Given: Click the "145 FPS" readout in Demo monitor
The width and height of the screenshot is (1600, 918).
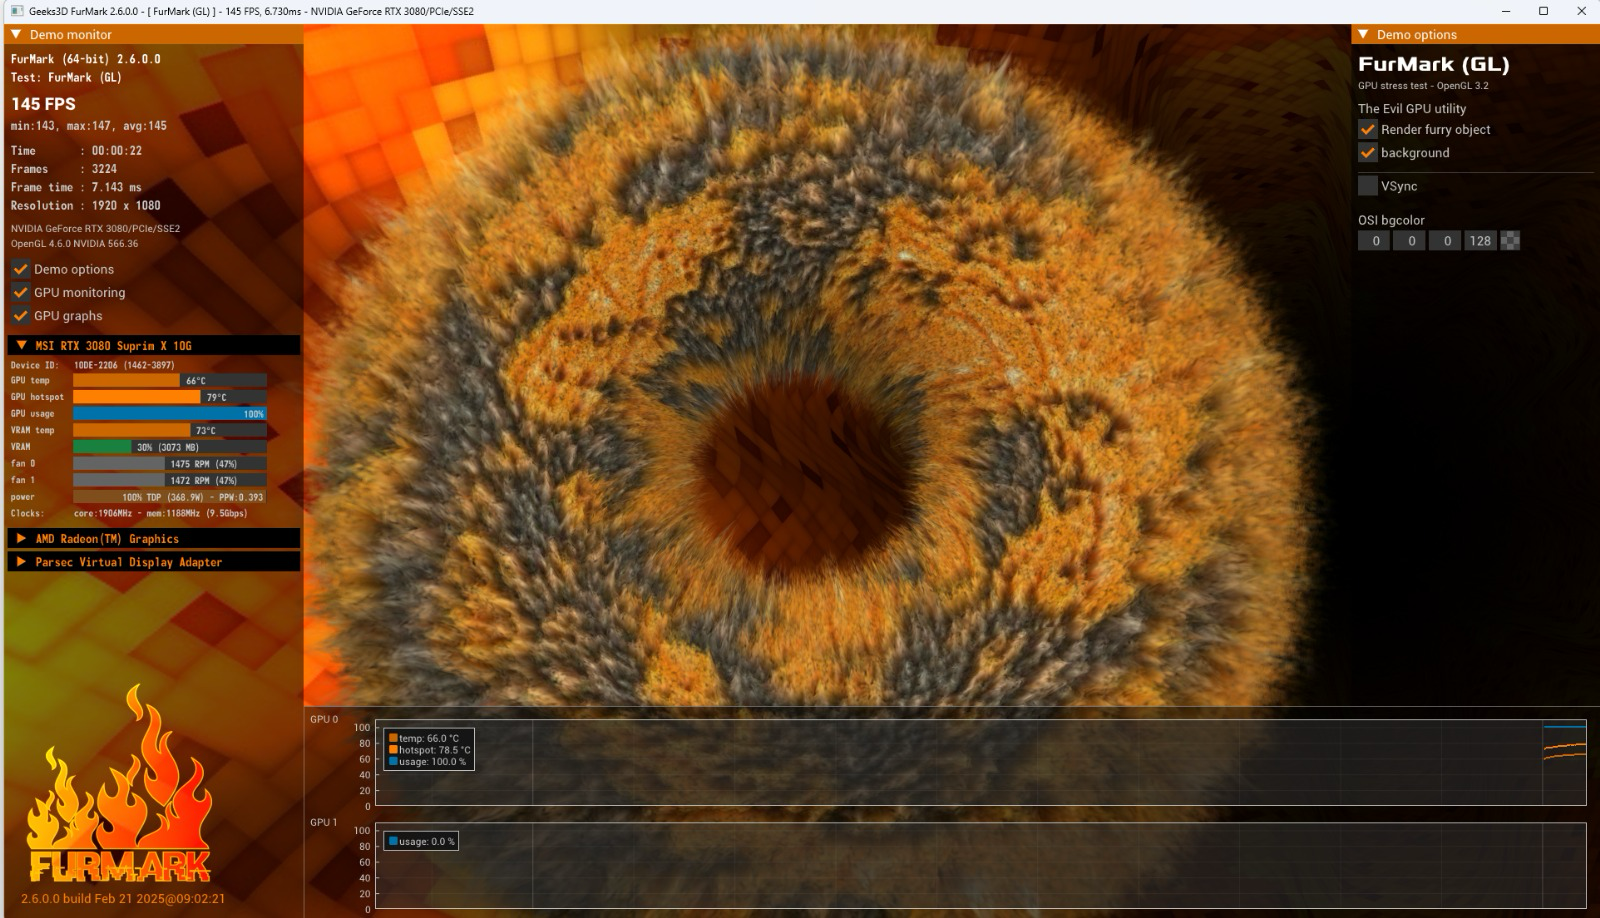Looking at the screenshot, I should point(43,104).
